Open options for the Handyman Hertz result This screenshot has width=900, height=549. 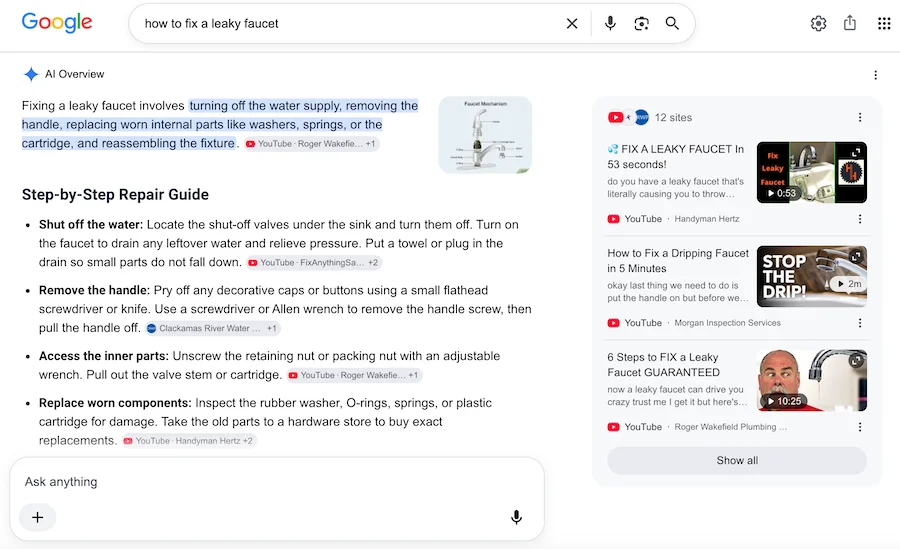pos(860,219)
